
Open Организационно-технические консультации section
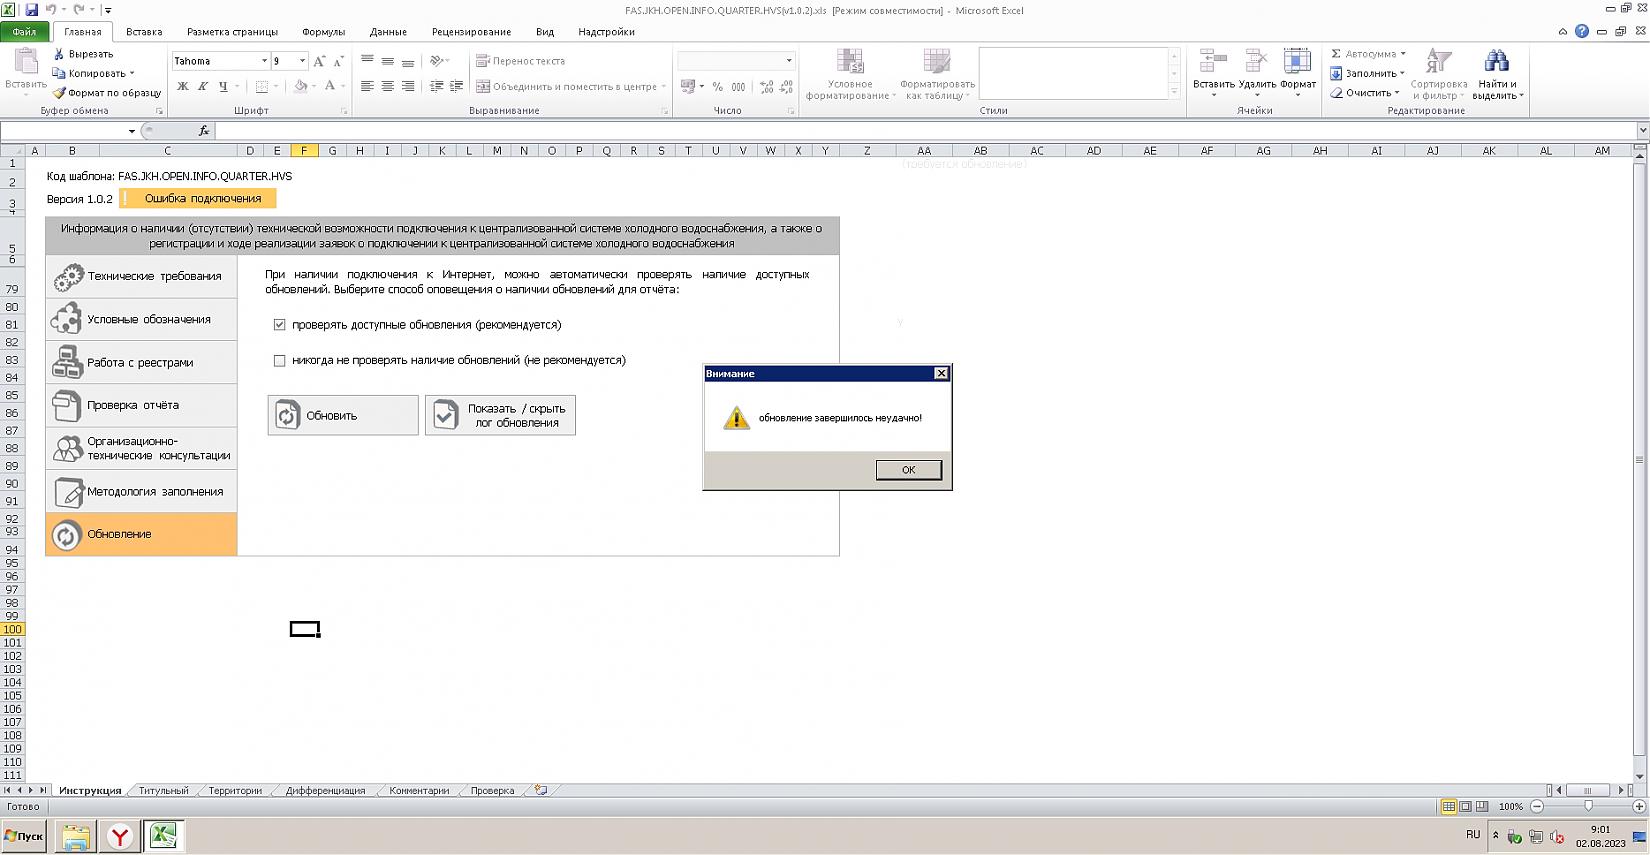click(141, 448)
